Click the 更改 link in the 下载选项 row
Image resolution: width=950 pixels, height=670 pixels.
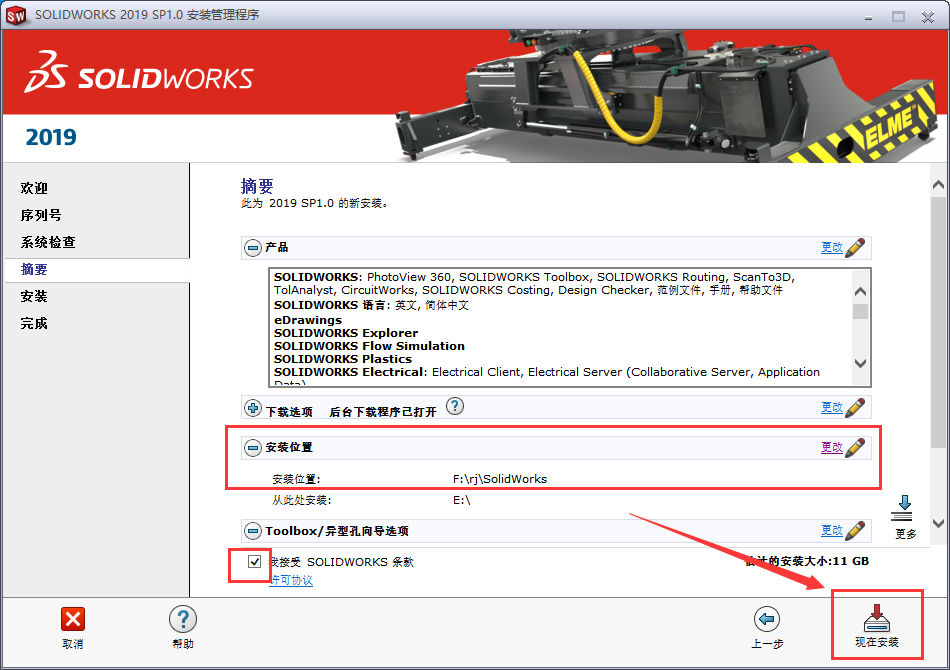point(831,408)
